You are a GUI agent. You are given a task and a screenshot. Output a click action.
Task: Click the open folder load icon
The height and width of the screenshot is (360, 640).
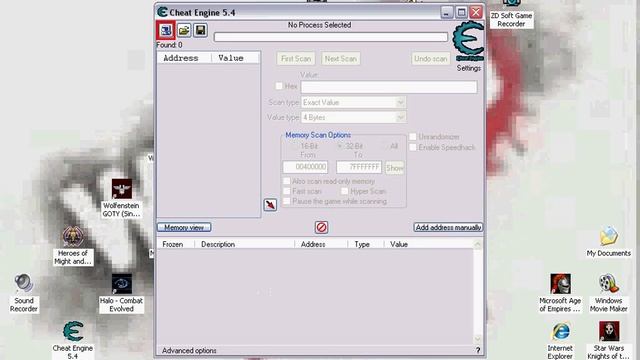tap(184, 30)
